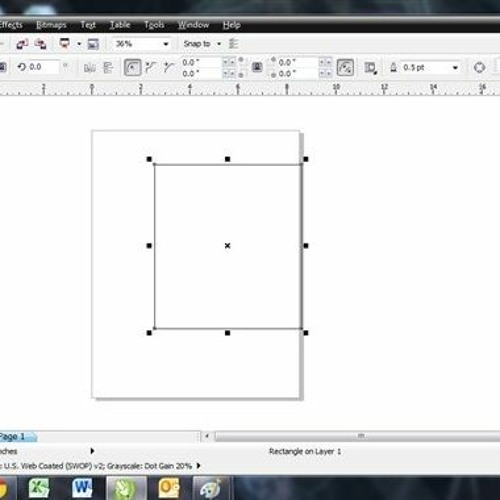Open the Application launcher dropdown arrow
The height and width of the screenshot is (500, 500).
79,44
